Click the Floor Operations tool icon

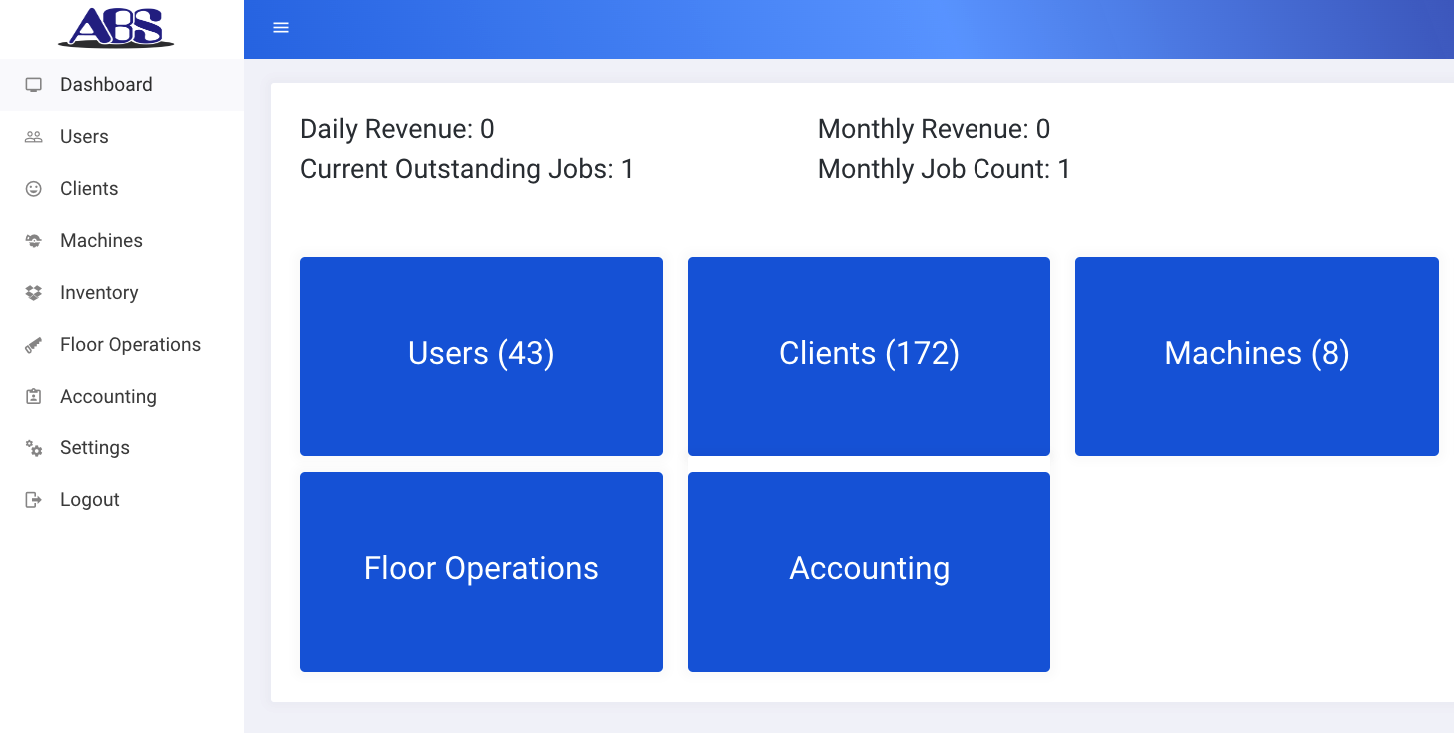click(x=34, y=345)
